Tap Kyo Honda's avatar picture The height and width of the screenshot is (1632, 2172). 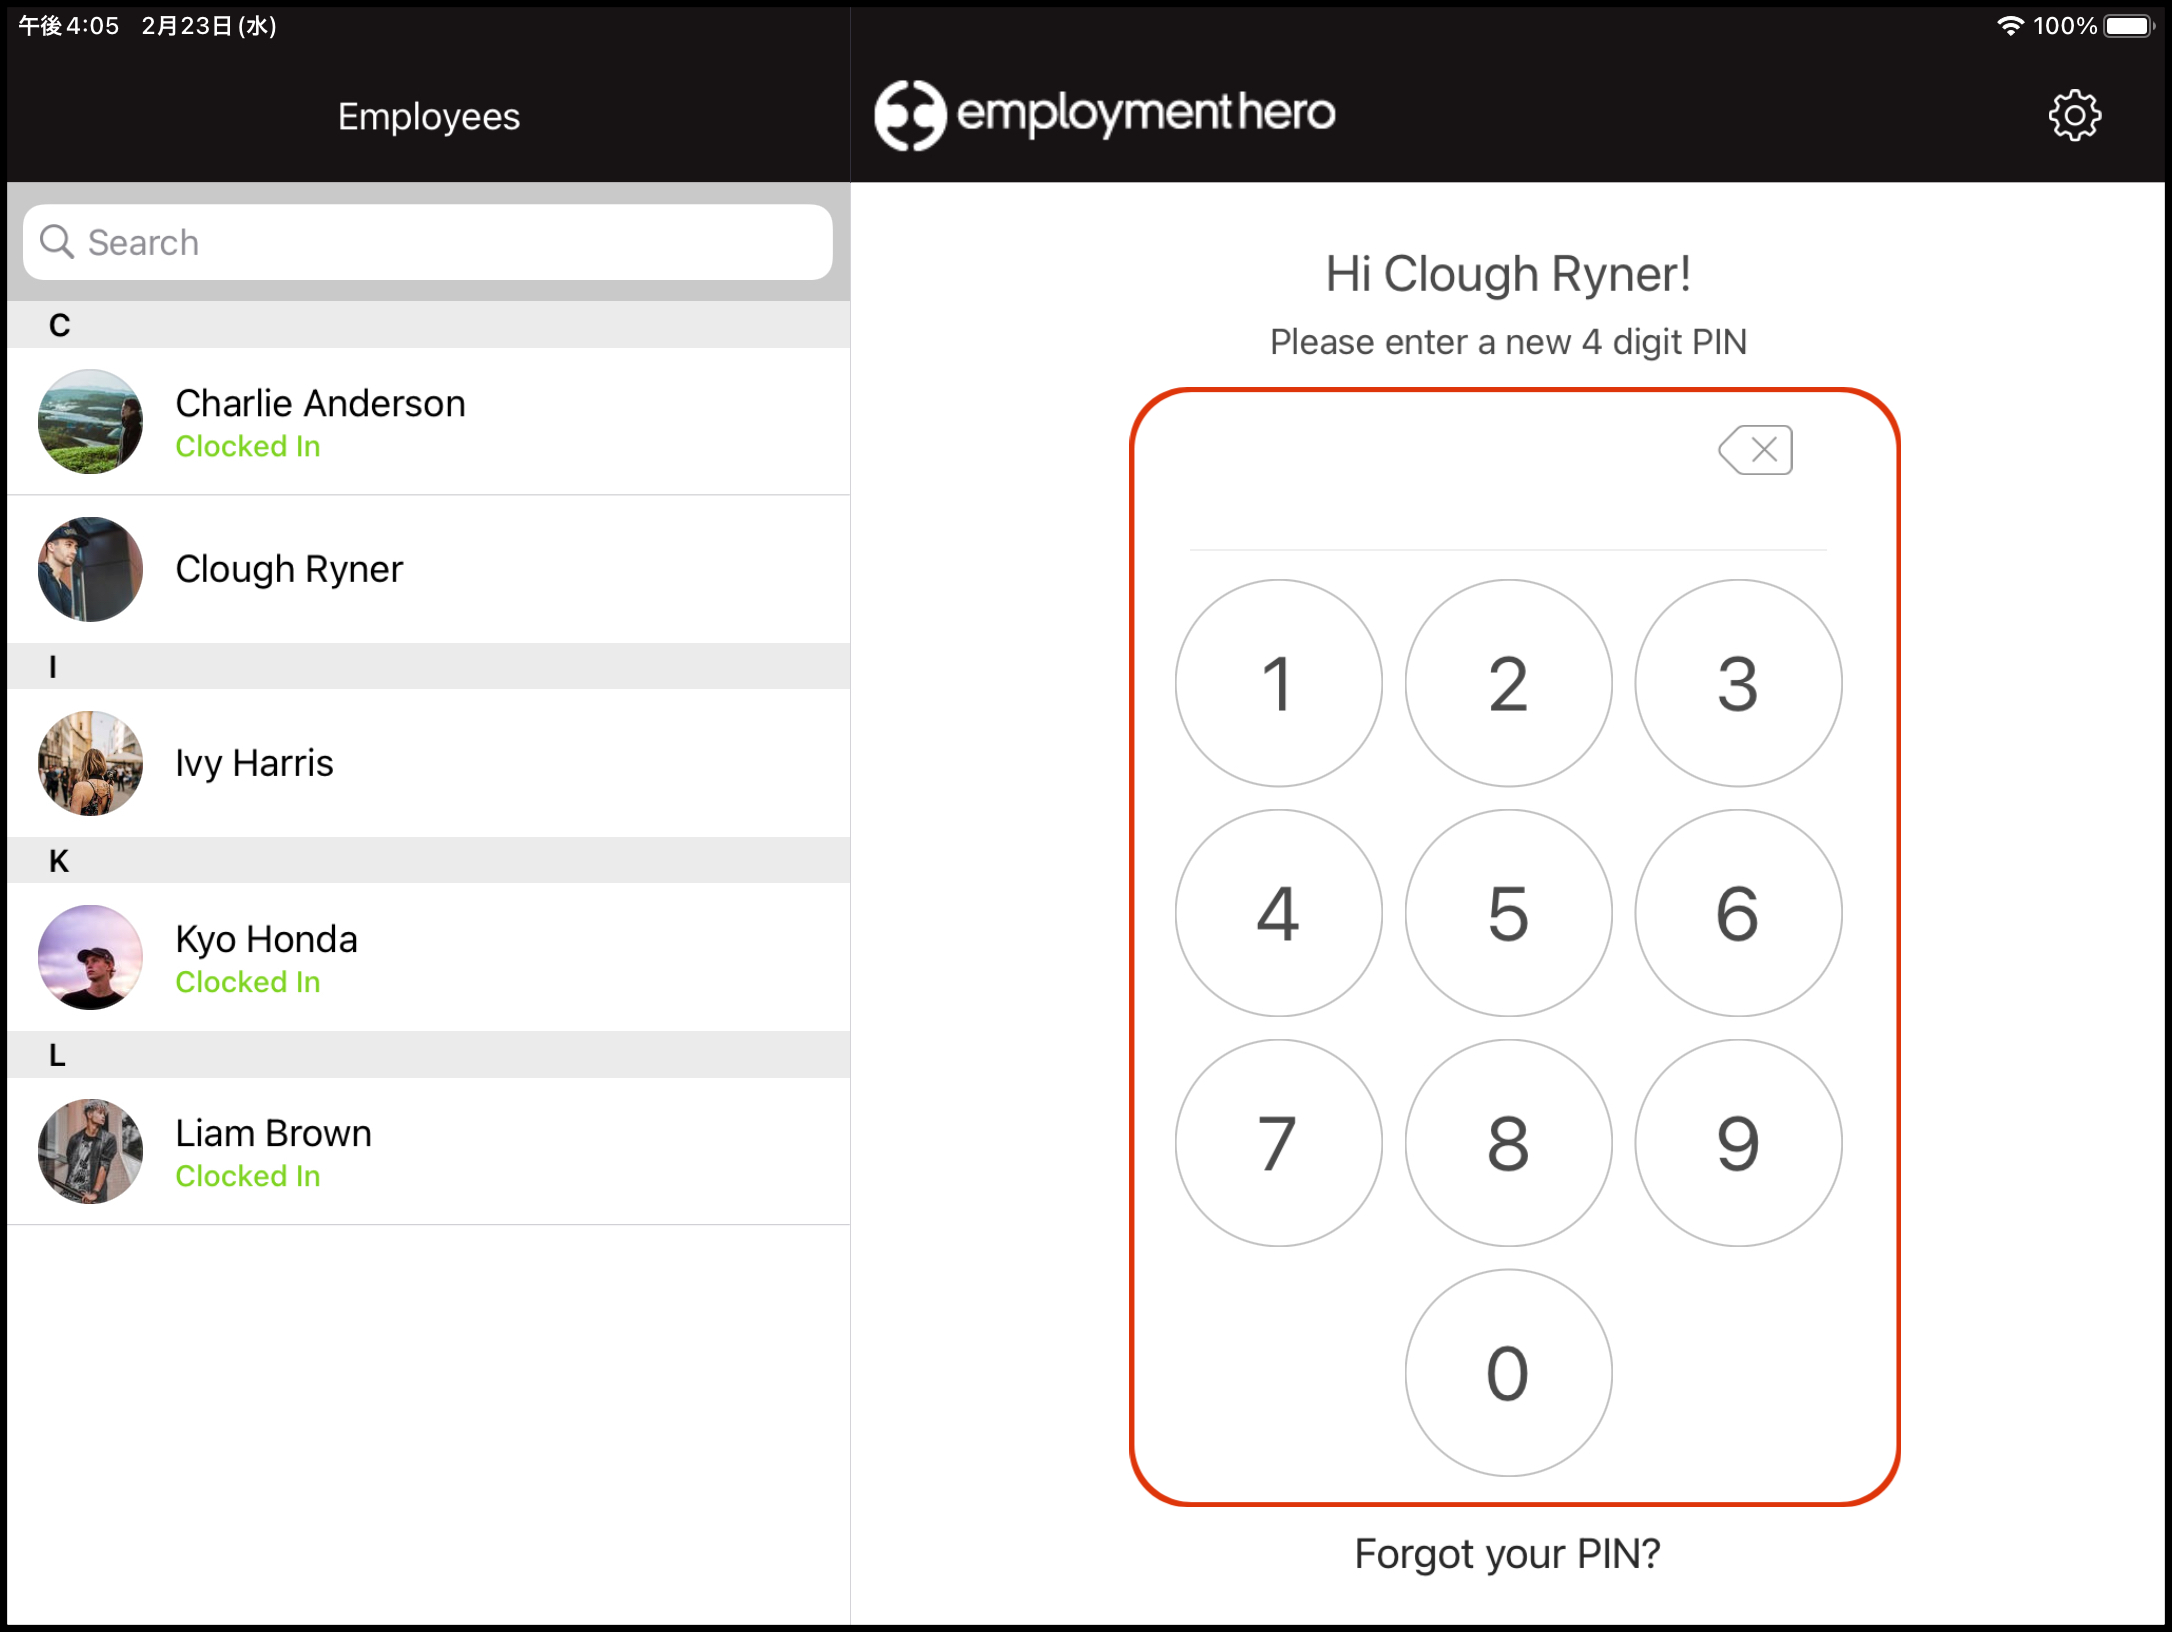(90, 957)
